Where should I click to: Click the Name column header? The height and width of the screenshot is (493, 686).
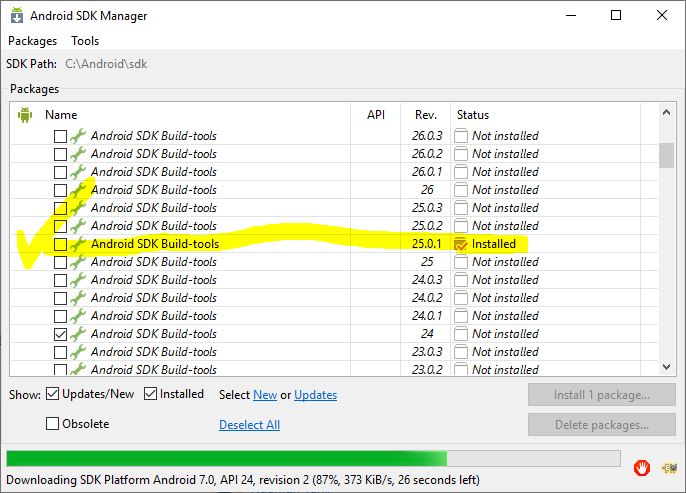click(61, 115)
